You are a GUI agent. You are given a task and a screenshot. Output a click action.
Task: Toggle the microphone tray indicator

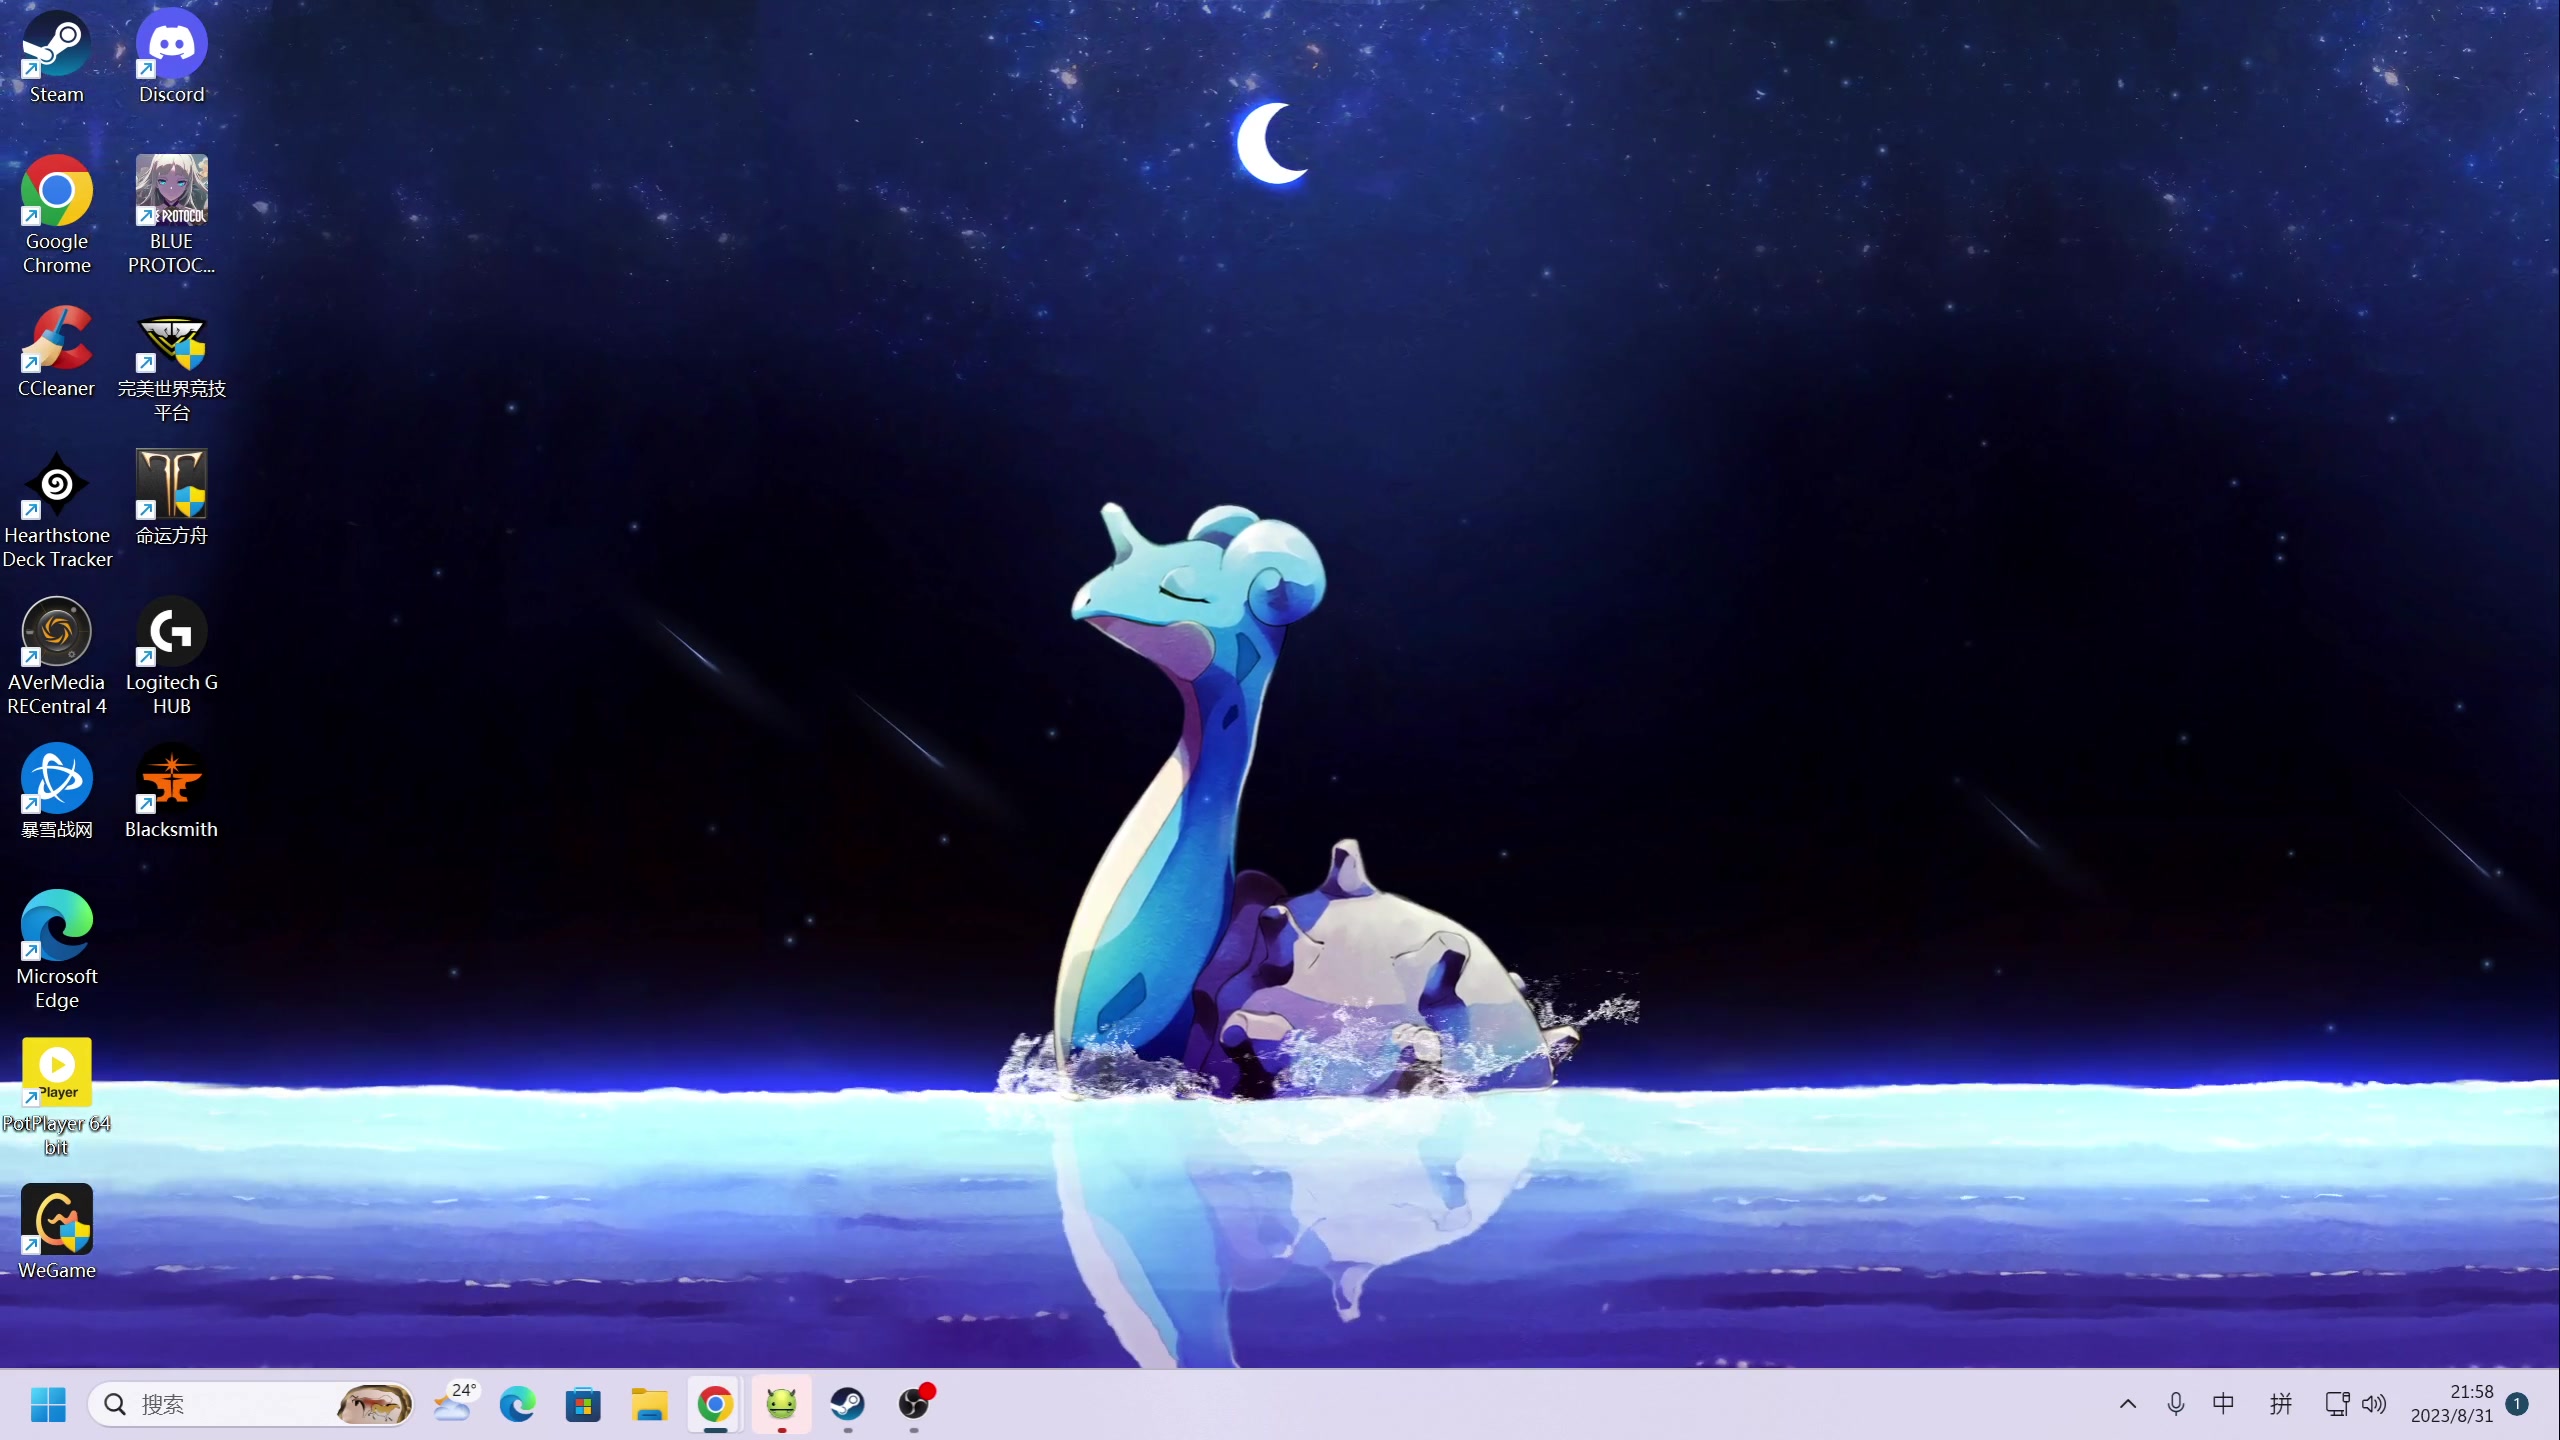tap(2176, 1404)
